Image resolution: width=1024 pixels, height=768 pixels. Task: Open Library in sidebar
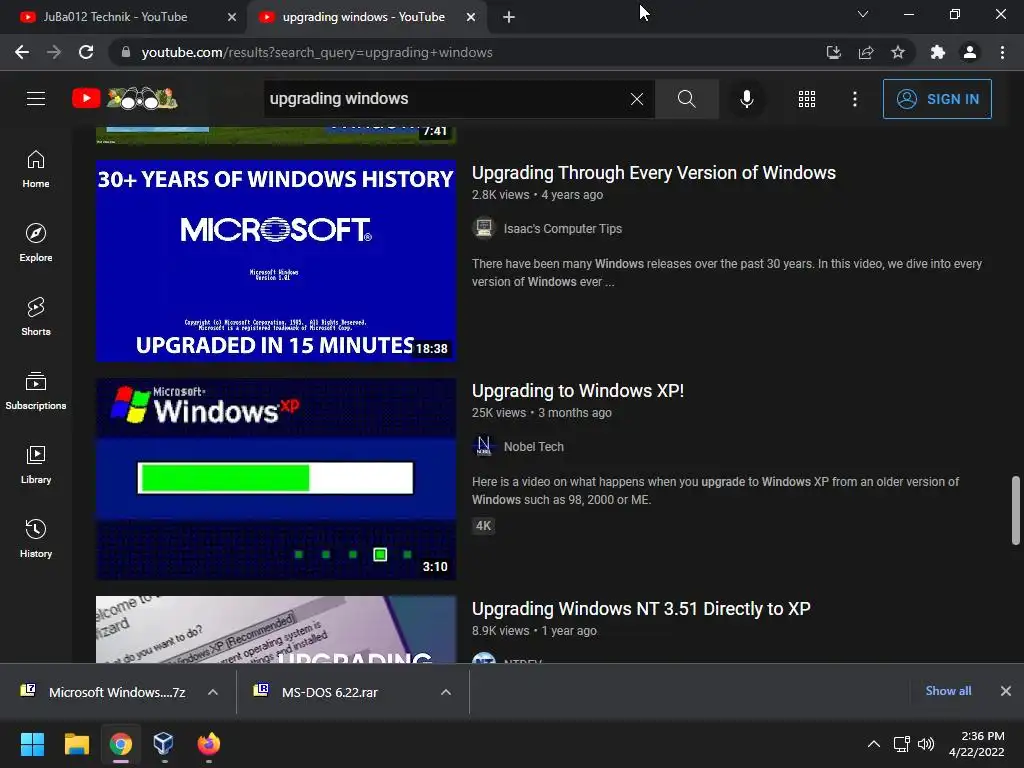pyautogui.click(x=36, y=465)
